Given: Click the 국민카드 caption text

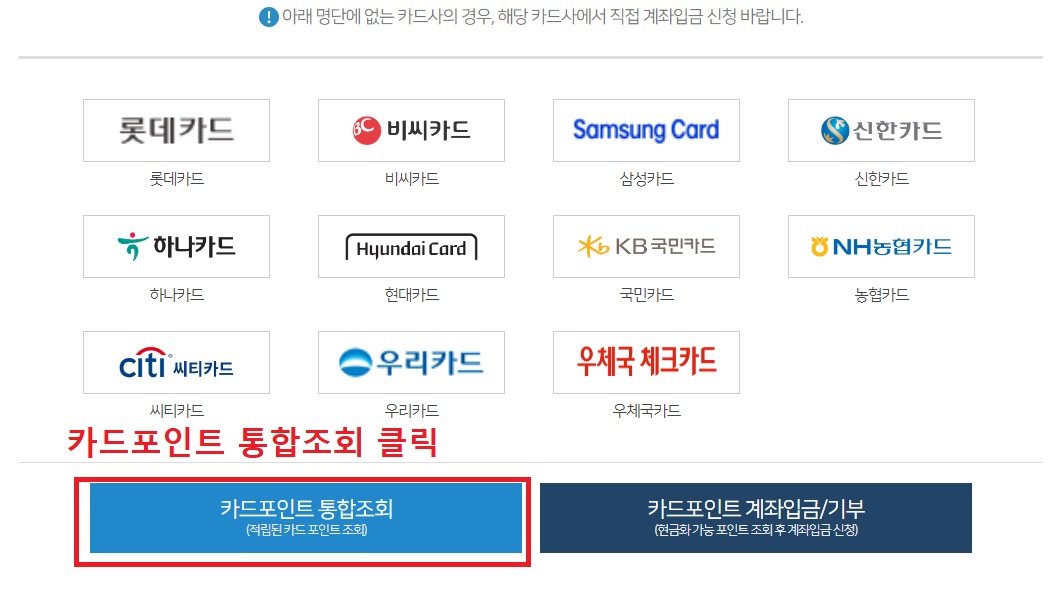Looking at the screenshot, I should tap(646, 294).
